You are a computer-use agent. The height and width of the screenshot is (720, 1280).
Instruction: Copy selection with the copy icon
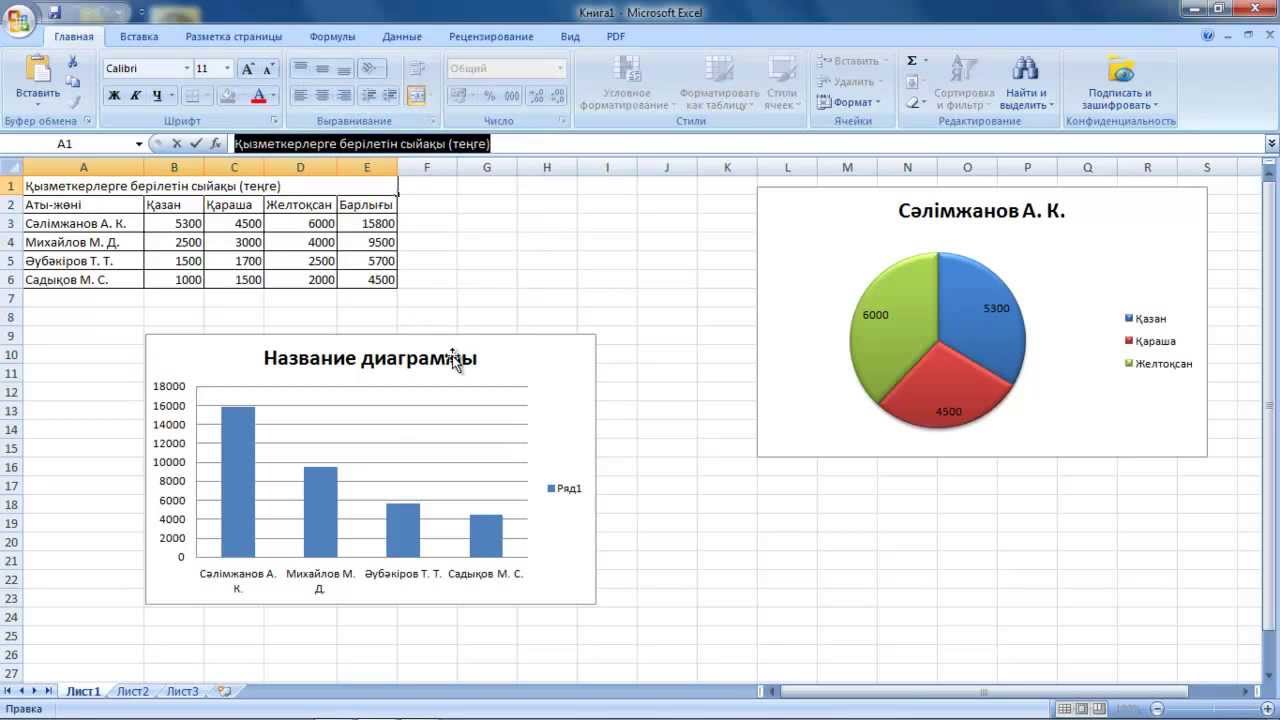click(73, 82)
